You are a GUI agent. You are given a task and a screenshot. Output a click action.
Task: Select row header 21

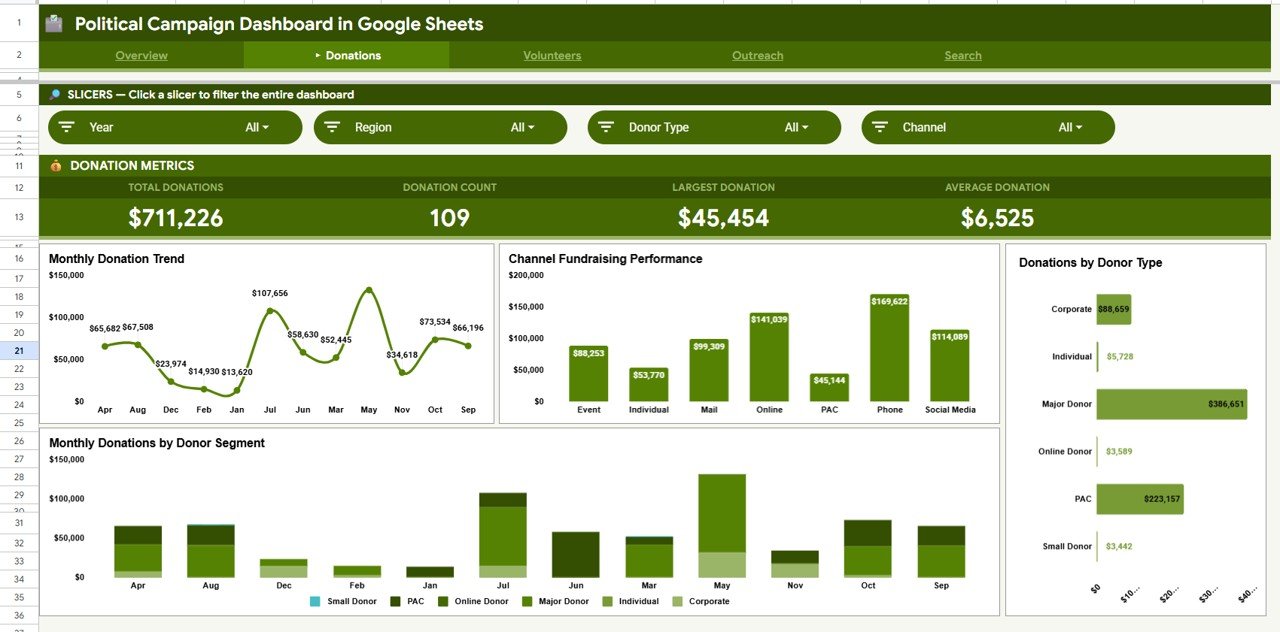click(19, 351)
